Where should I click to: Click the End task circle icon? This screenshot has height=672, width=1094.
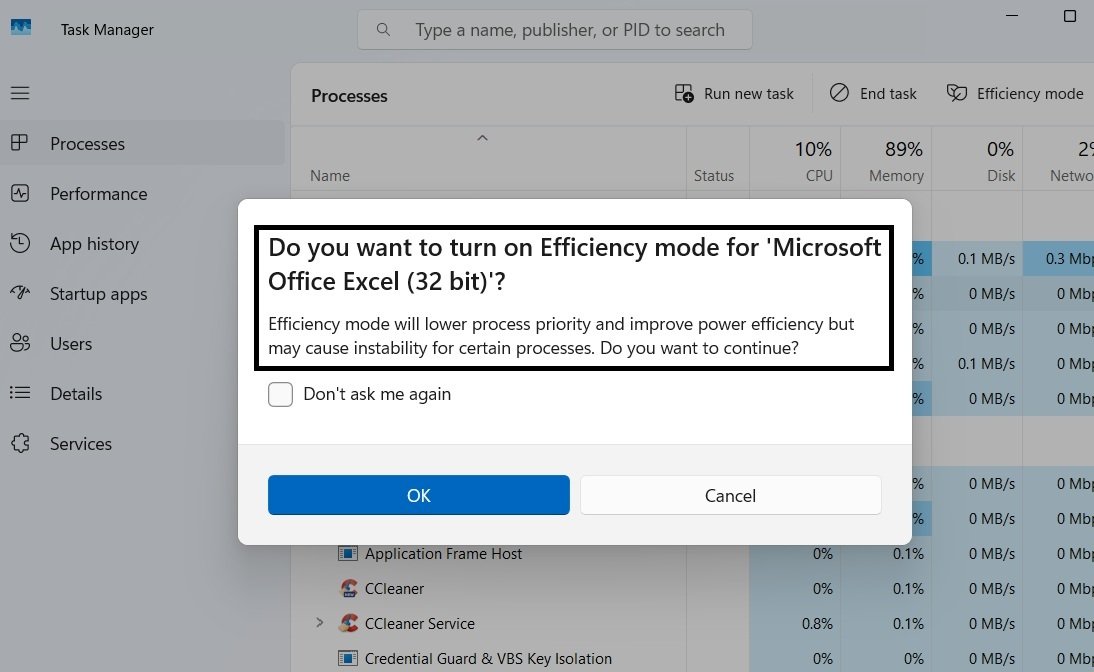click(839, 93)
